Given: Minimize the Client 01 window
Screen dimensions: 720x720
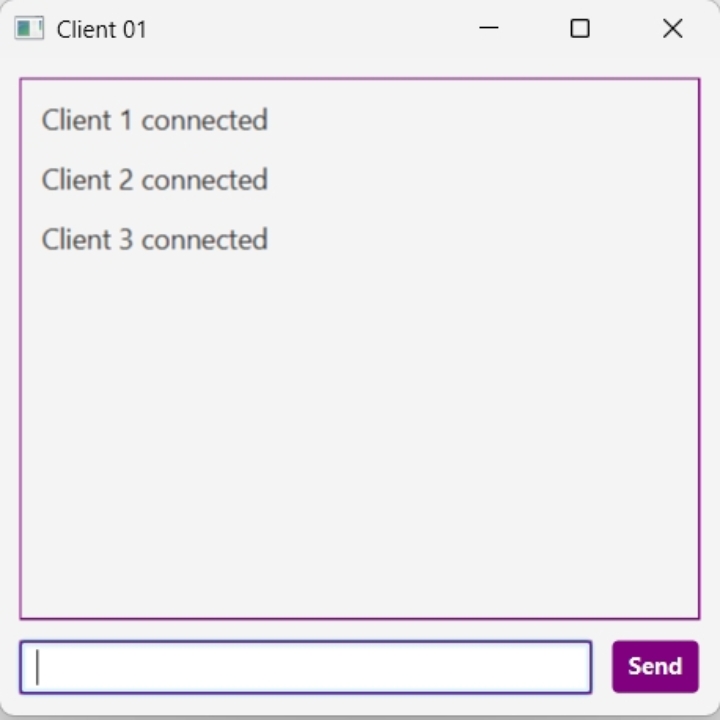Looking at the screenshot, I should 488,29.
